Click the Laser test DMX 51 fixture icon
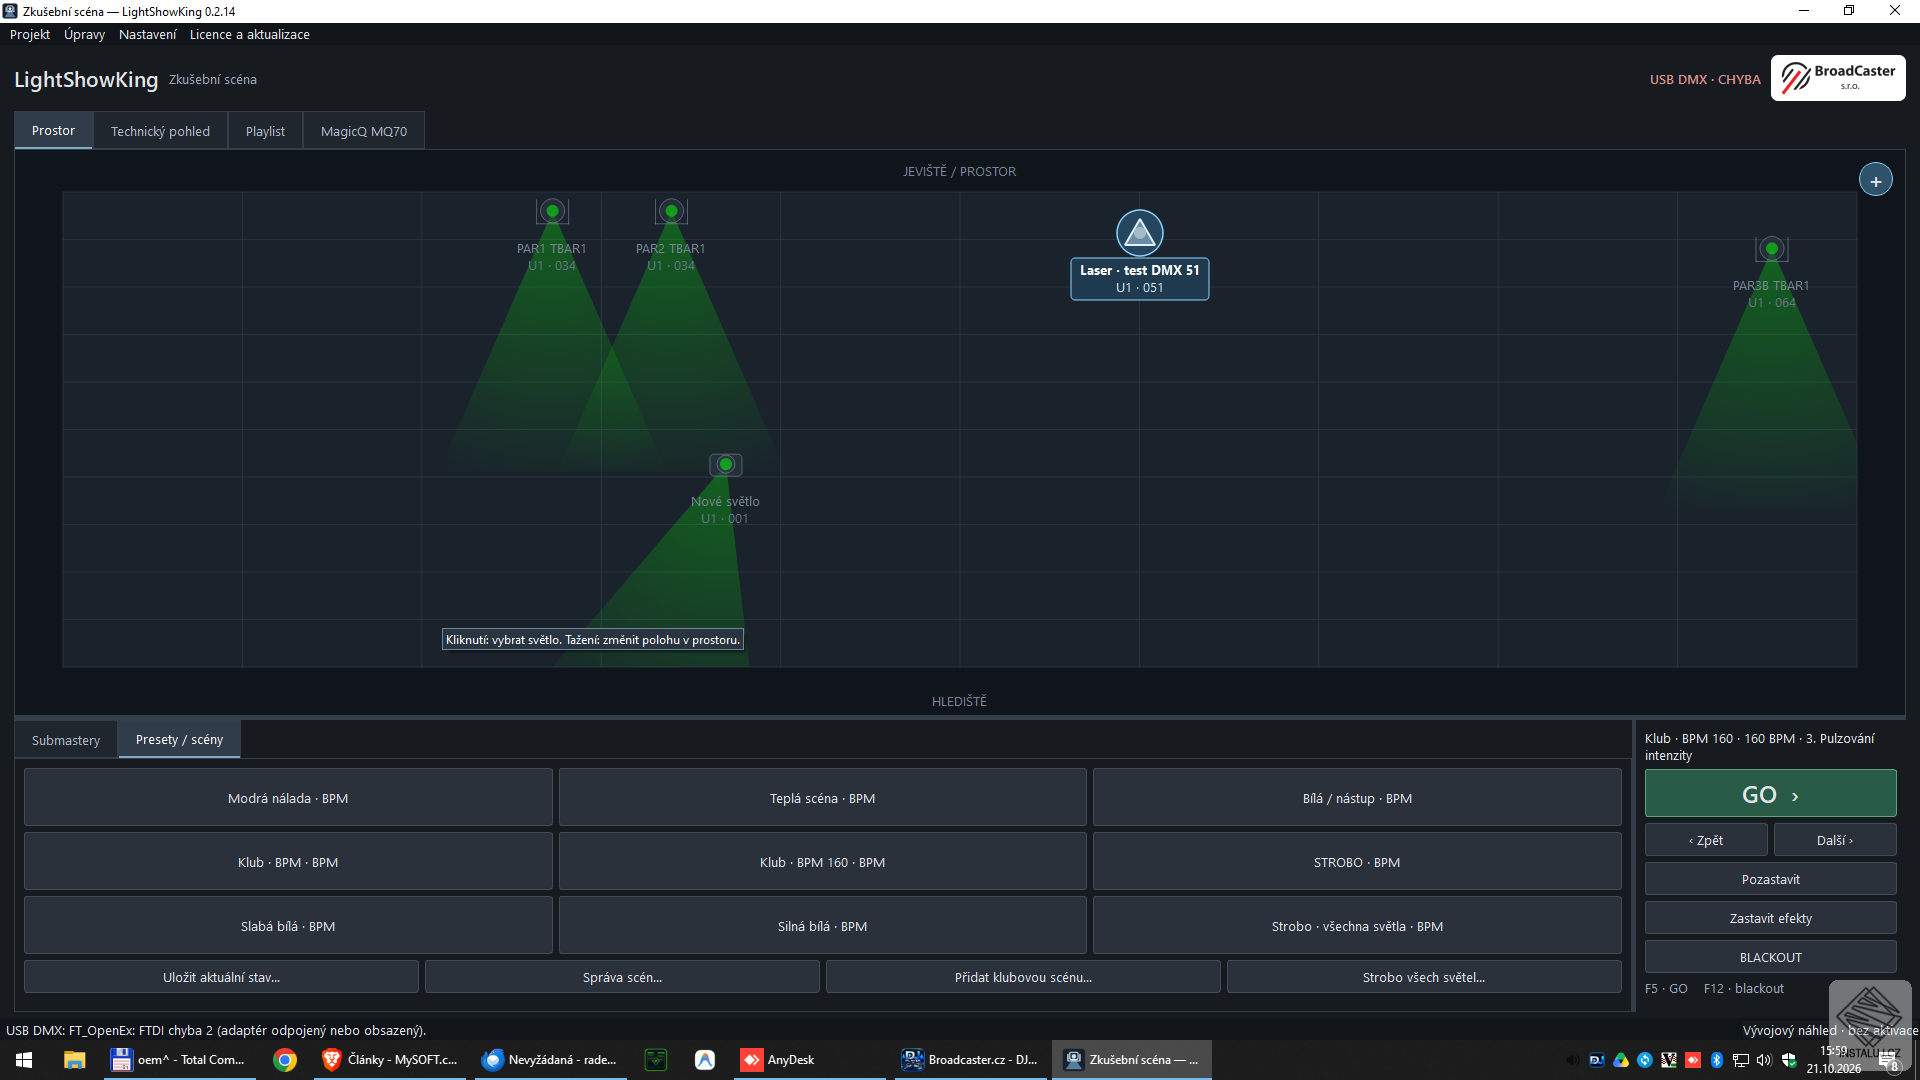 (x=1139, y=233)
